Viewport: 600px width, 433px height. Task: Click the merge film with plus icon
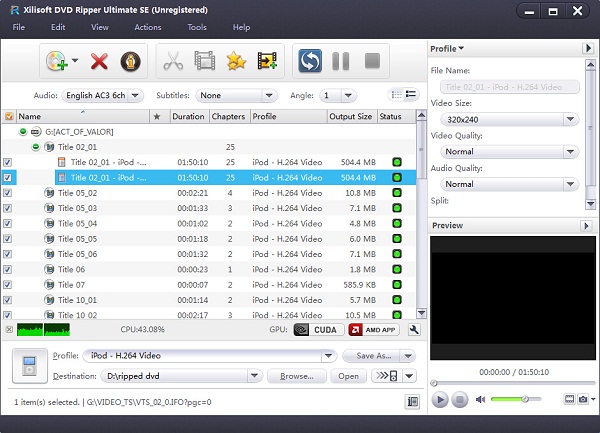point(267,61)
